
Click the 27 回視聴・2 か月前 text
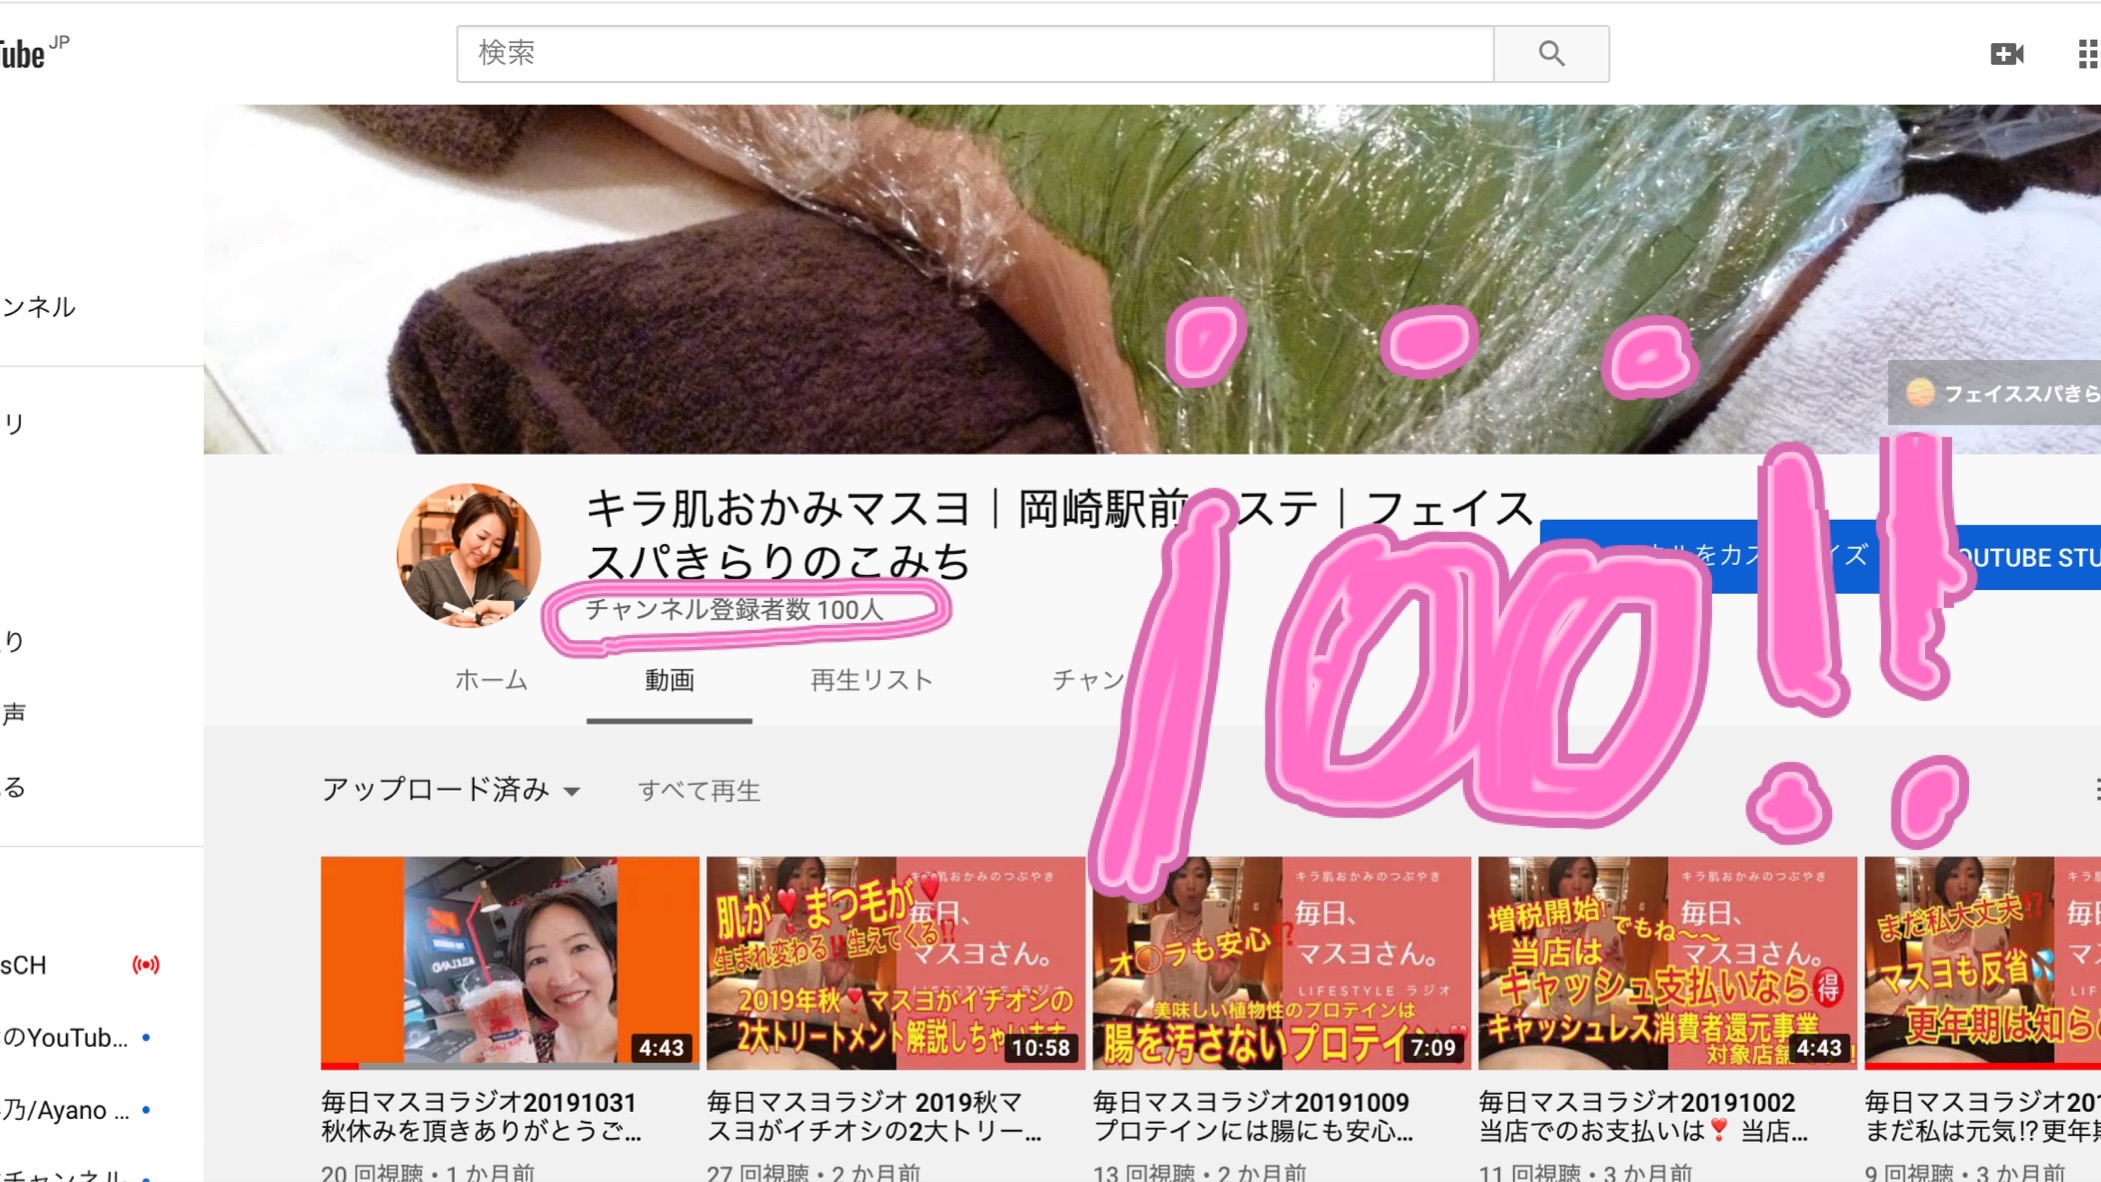(x=813, y=1172)
